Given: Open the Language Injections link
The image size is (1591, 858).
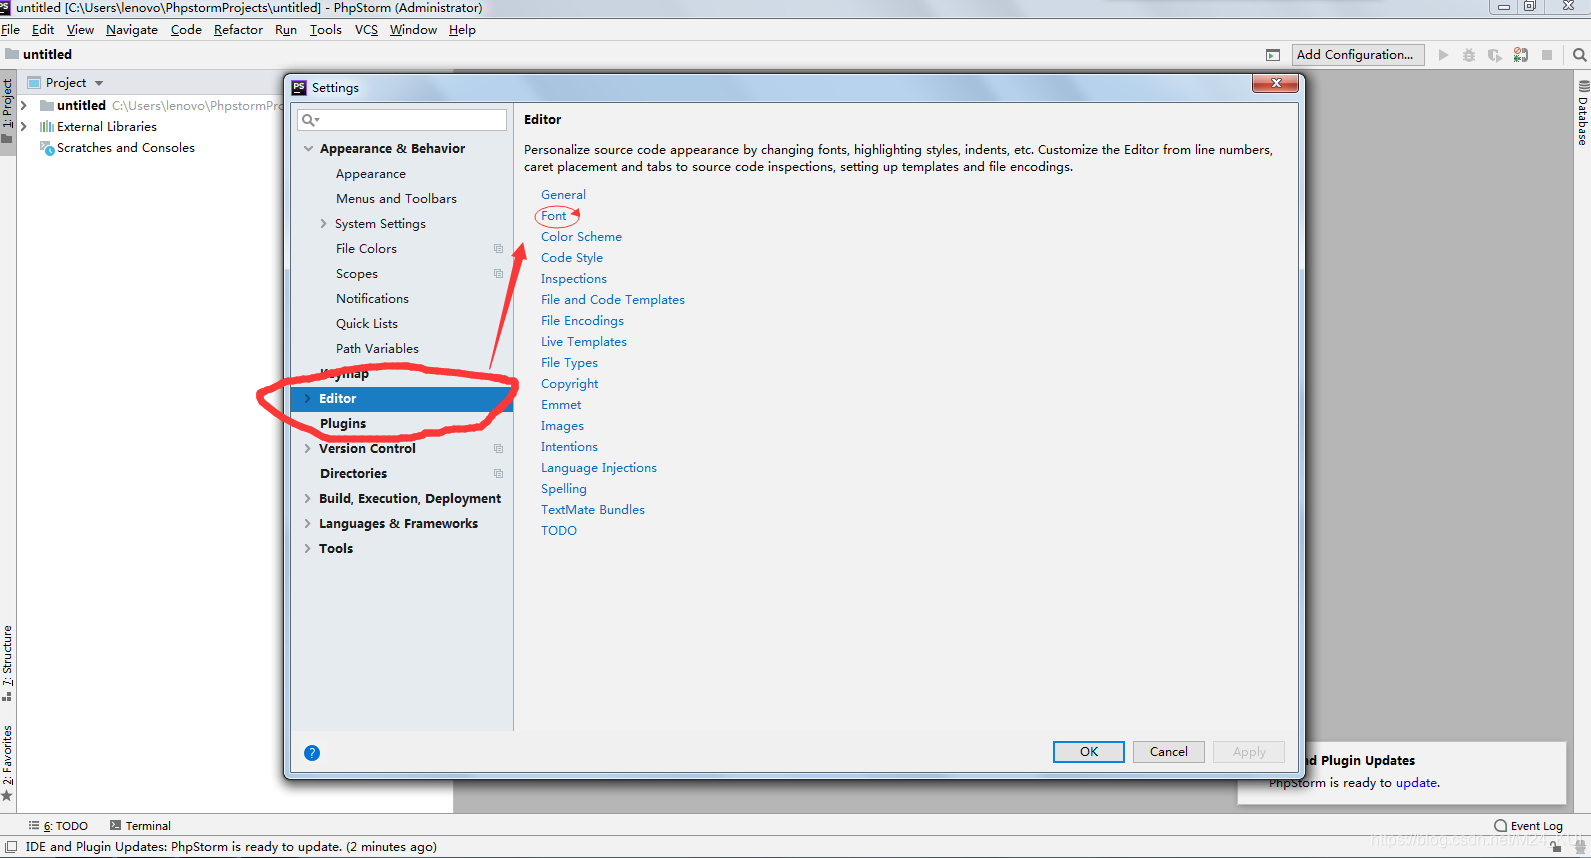Looking at the screenshot, I should tap(599, 468).
